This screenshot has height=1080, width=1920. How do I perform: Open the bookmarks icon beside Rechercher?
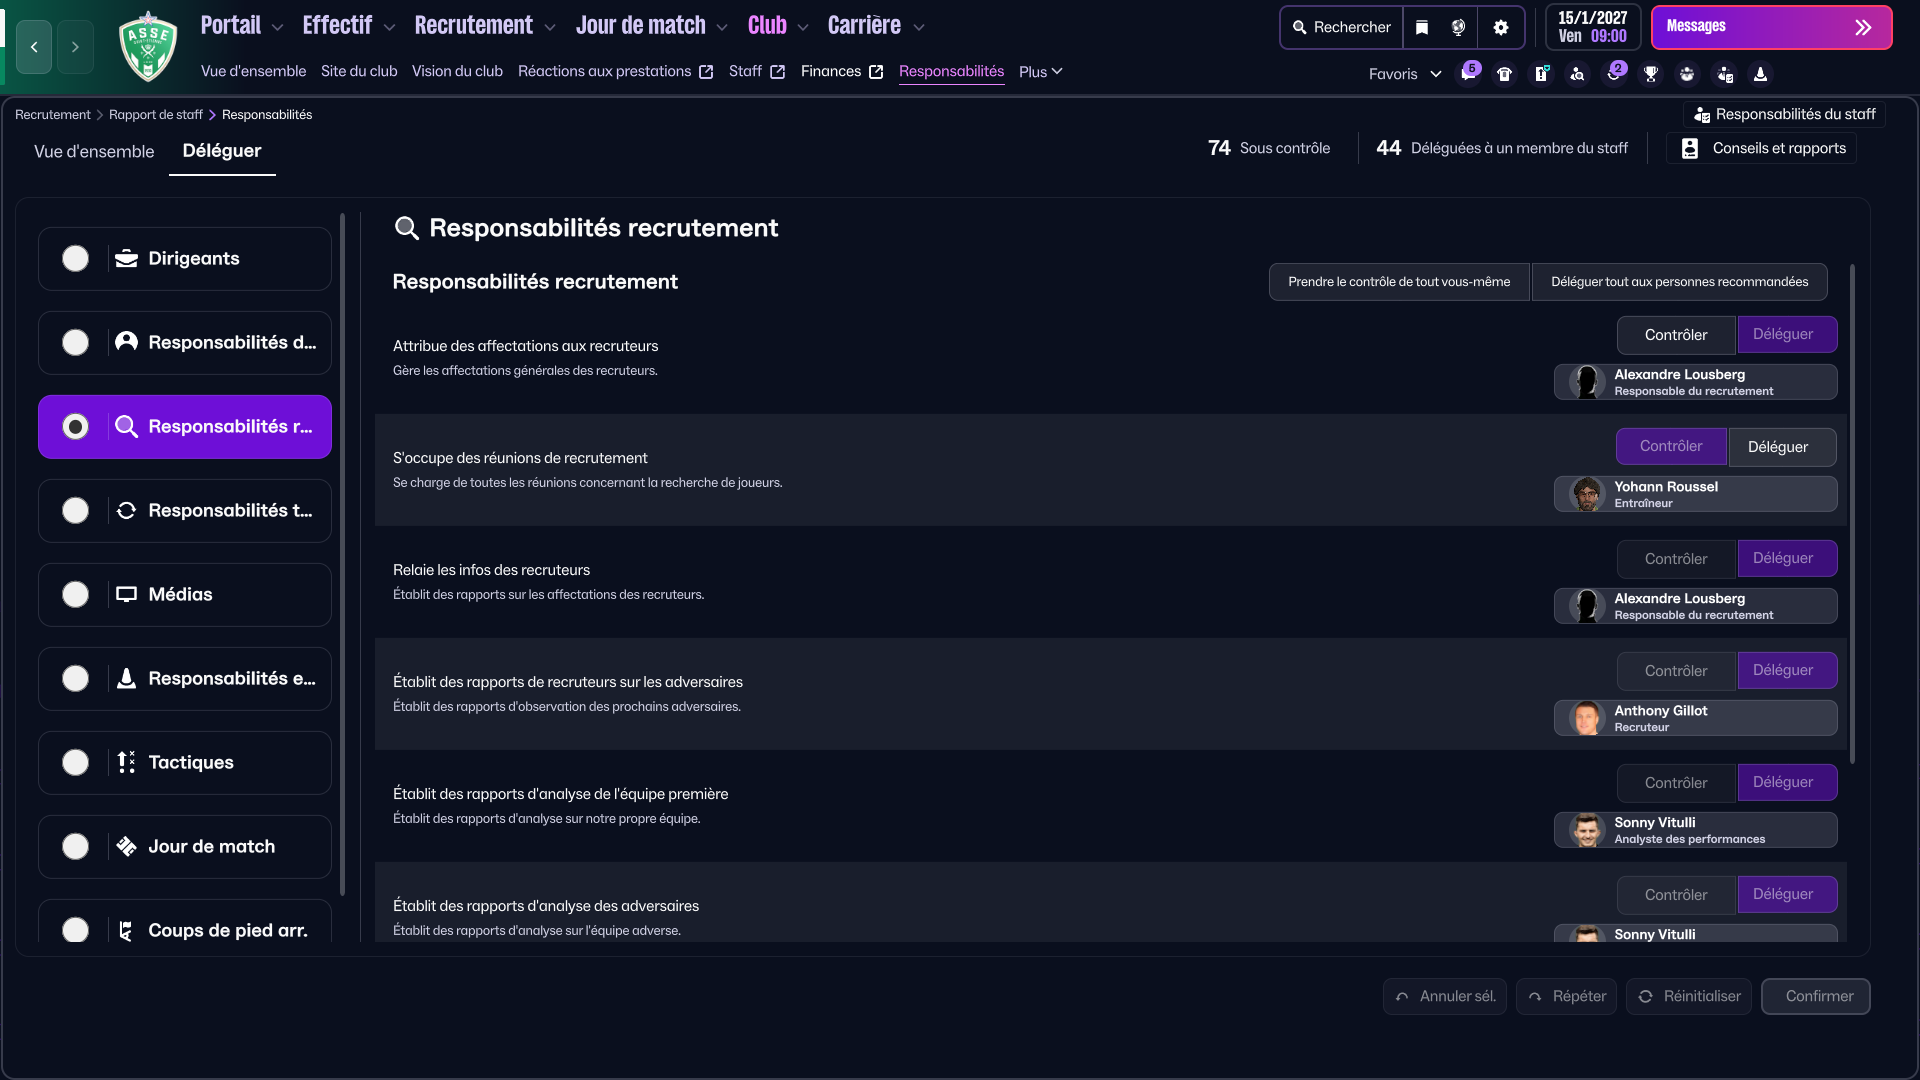[x=1422, y=28]
